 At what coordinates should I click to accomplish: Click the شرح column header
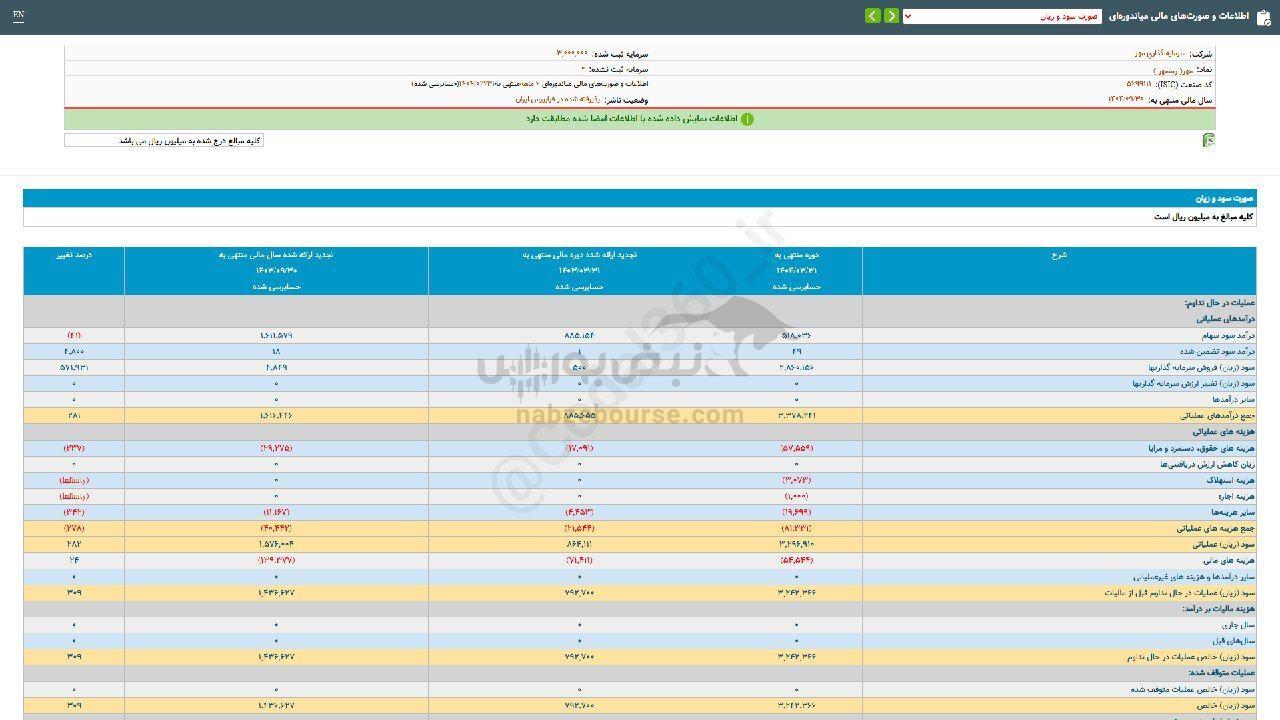tap(1059, 255)
